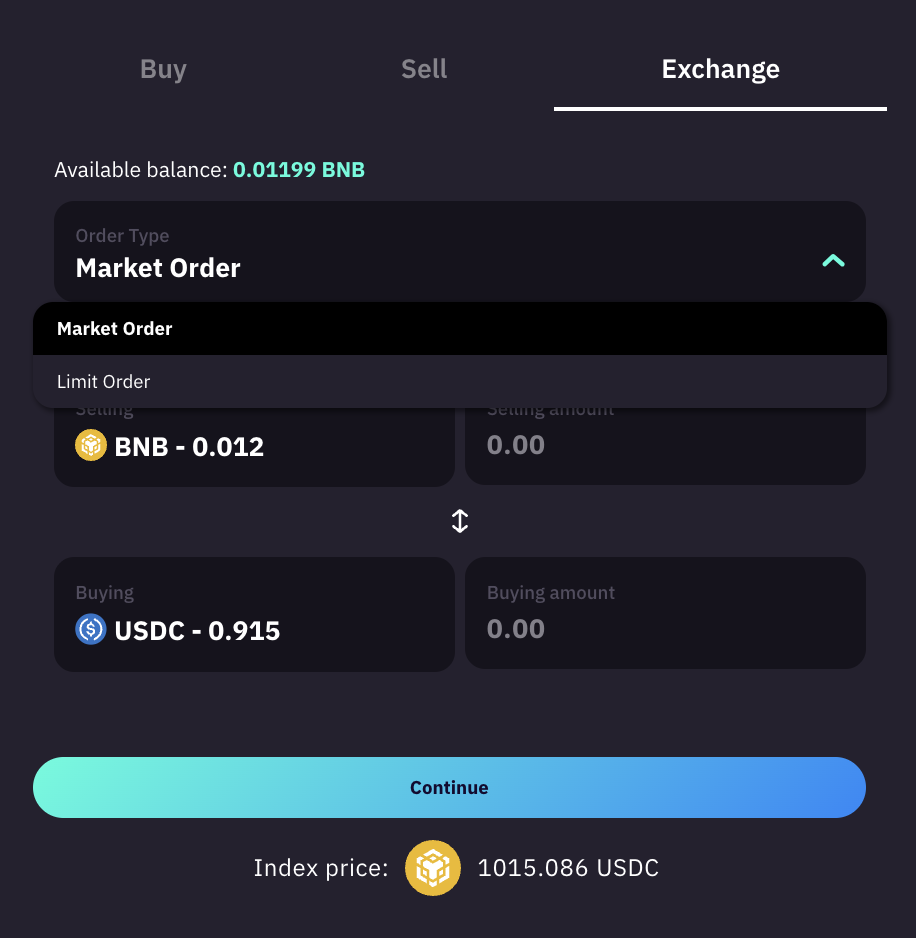Focus the Buying amount input field
916x938 pixels.
coord(664,629)
